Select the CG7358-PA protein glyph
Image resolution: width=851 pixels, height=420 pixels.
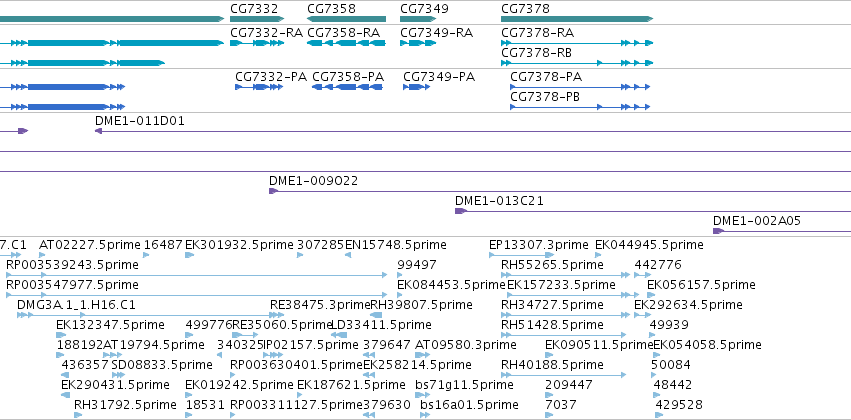click(x=347, y=87)
